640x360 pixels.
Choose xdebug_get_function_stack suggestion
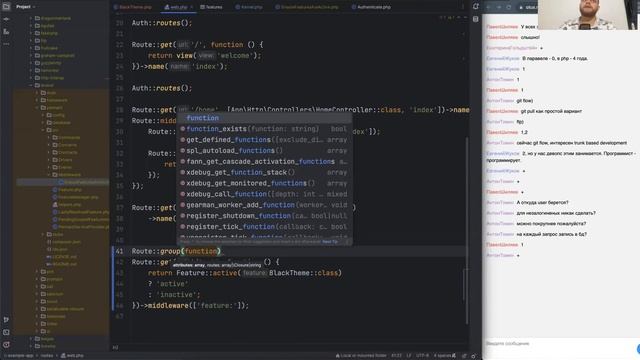(264, 172)
